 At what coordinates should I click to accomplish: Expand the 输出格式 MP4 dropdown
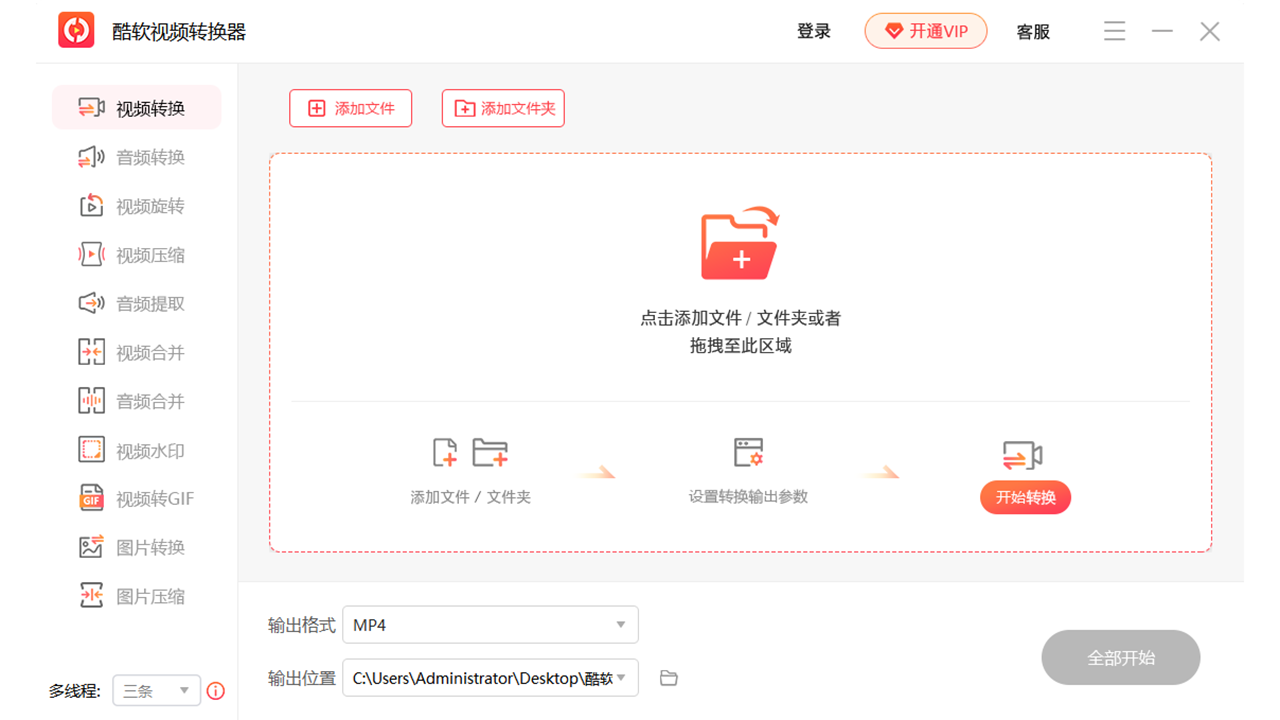pyautogui.click(x=620, y=624)
